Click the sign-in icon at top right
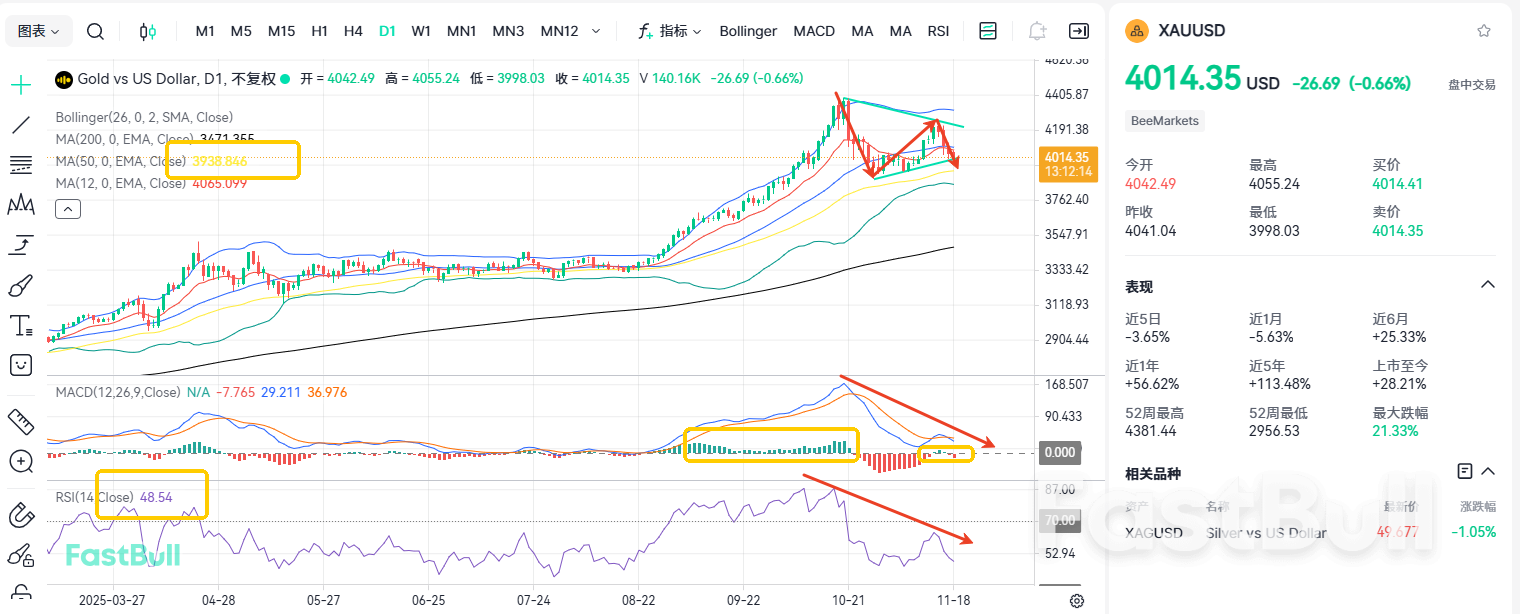The width and height of the screenshot is (1520, 614). 1079,30
